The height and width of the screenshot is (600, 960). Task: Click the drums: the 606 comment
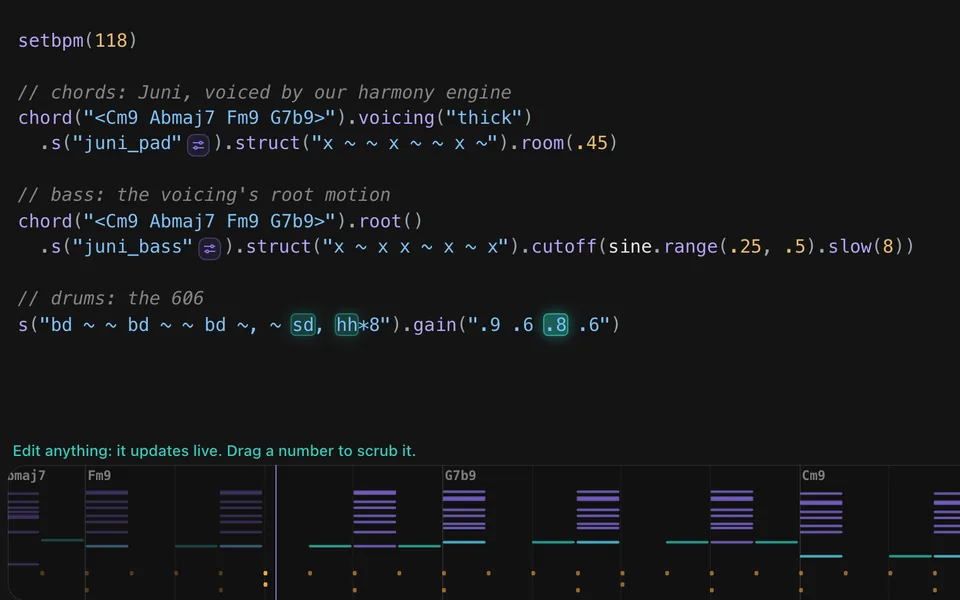[x=111, y=298]
